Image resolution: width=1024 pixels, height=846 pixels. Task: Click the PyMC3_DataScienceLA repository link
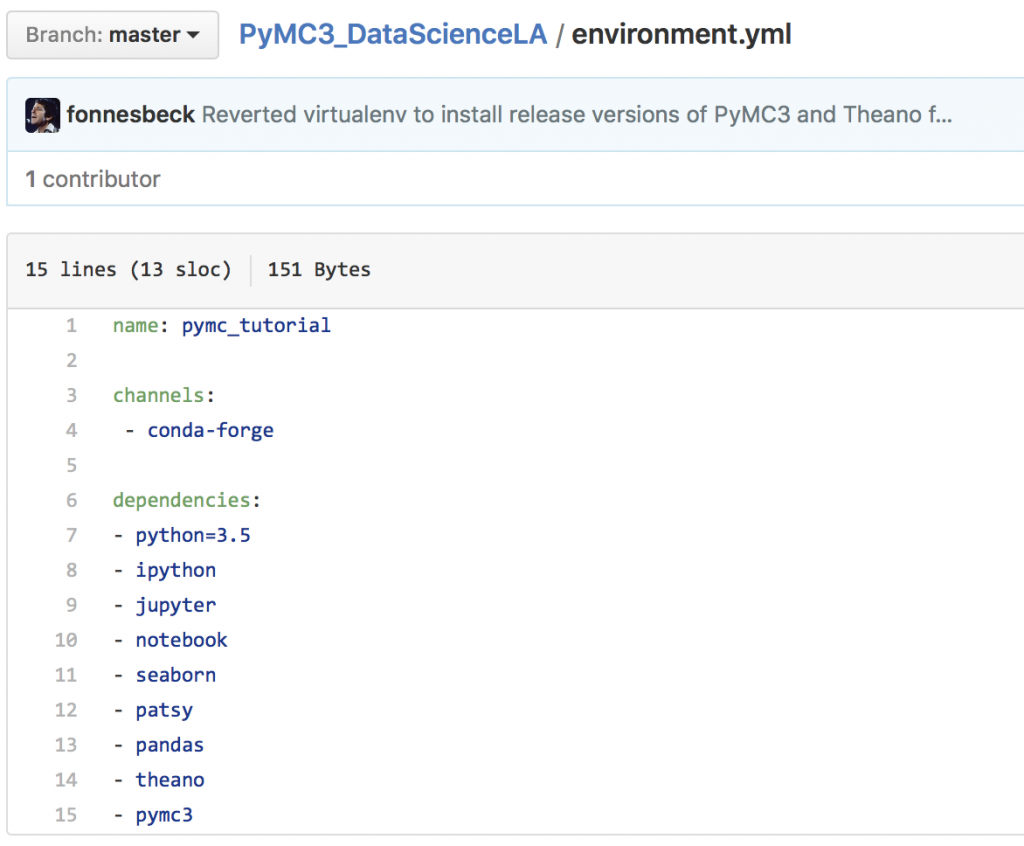coord(393,35)
